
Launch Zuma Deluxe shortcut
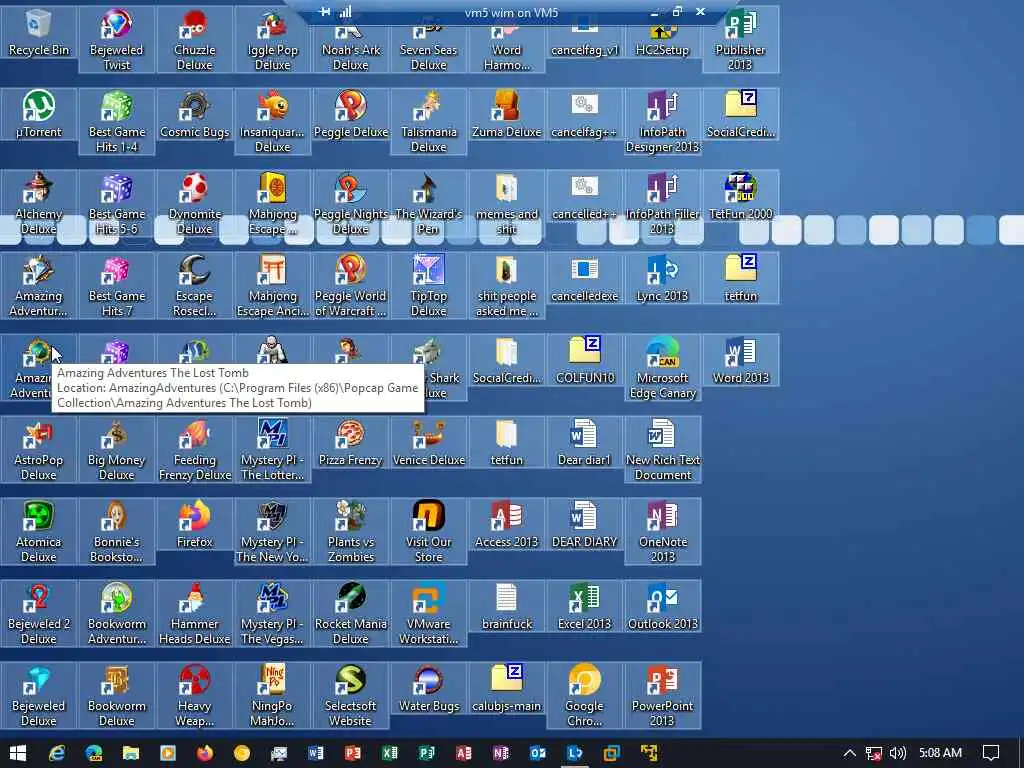point(507,114)
